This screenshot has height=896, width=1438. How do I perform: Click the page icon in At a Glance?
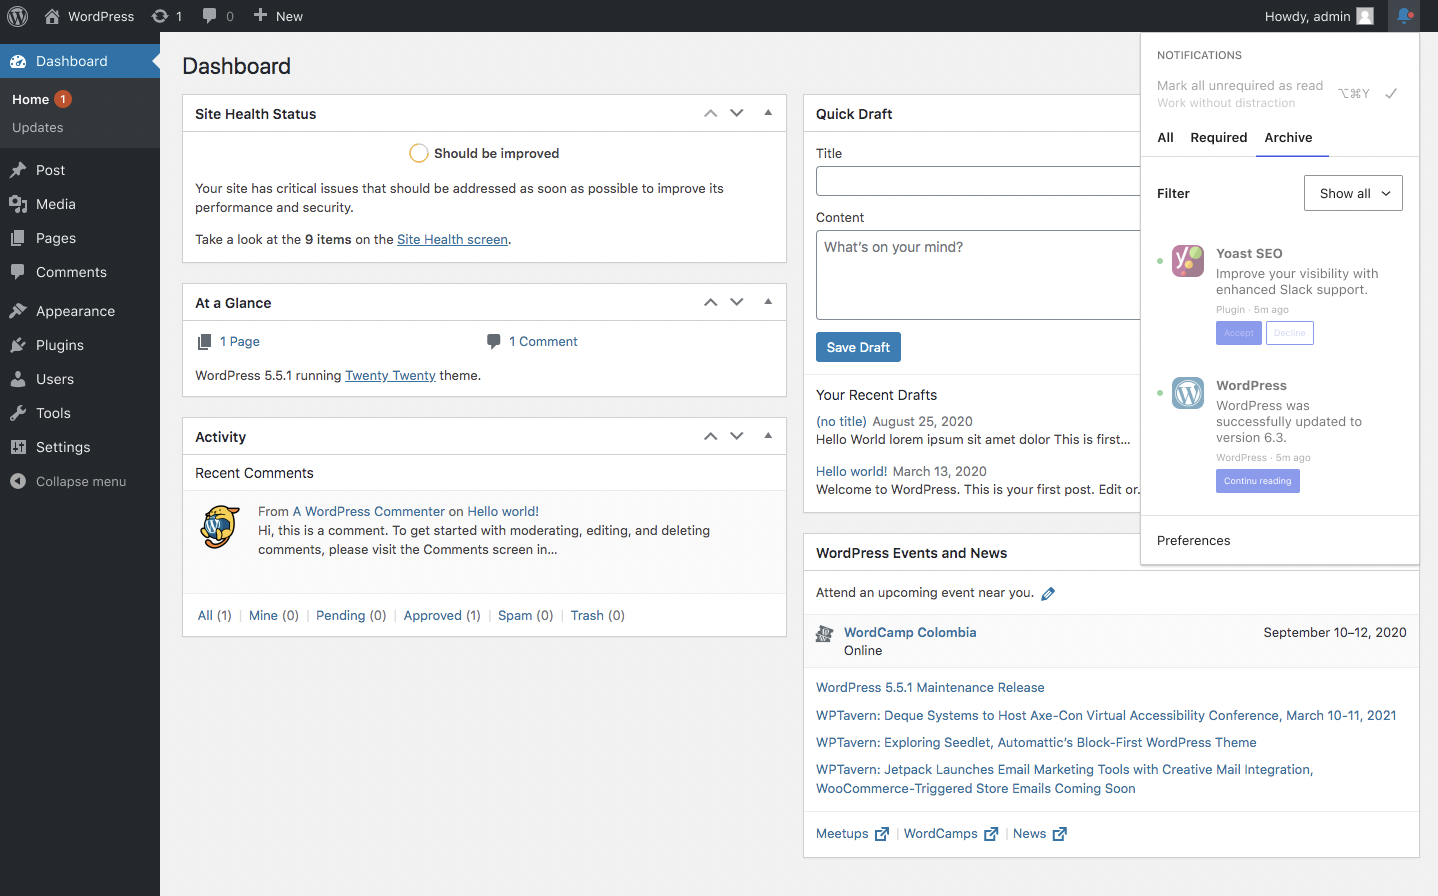204,342
